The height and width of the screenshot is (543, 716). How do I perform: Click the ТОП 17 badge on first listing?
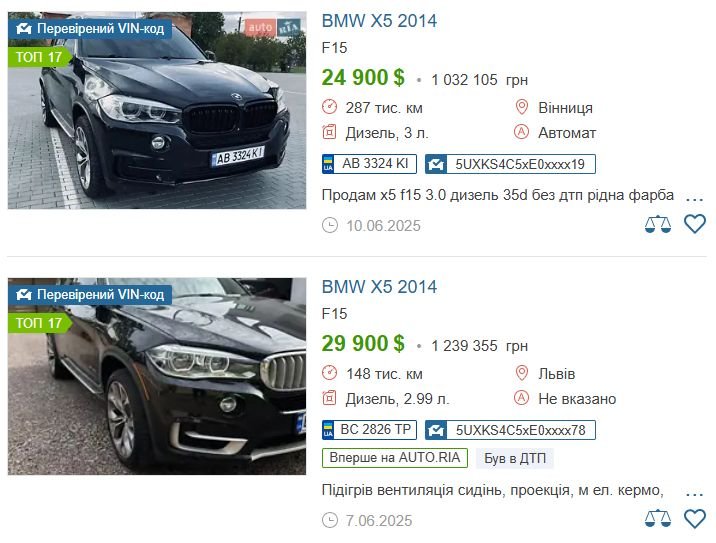39,57
